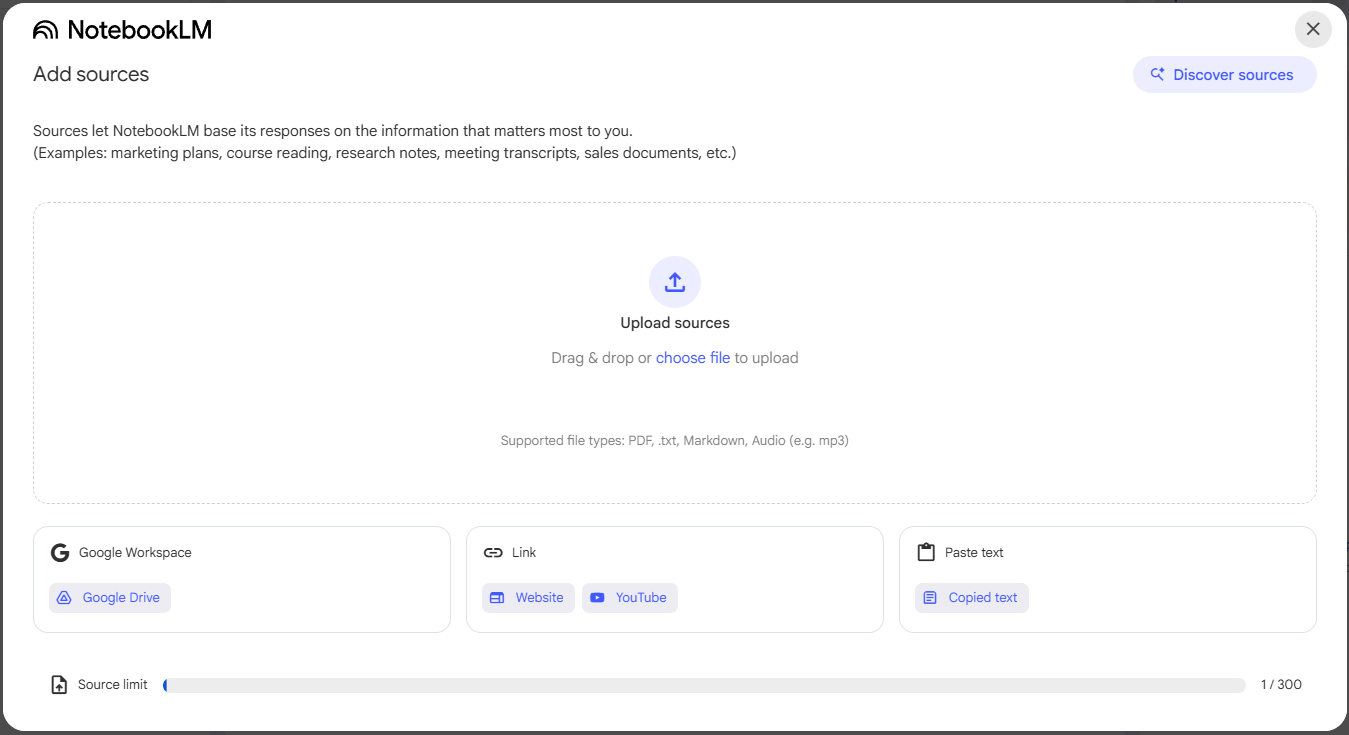Open Discover sources
The height and width of the screenshot is (735, 1349).
(1224, 75)
